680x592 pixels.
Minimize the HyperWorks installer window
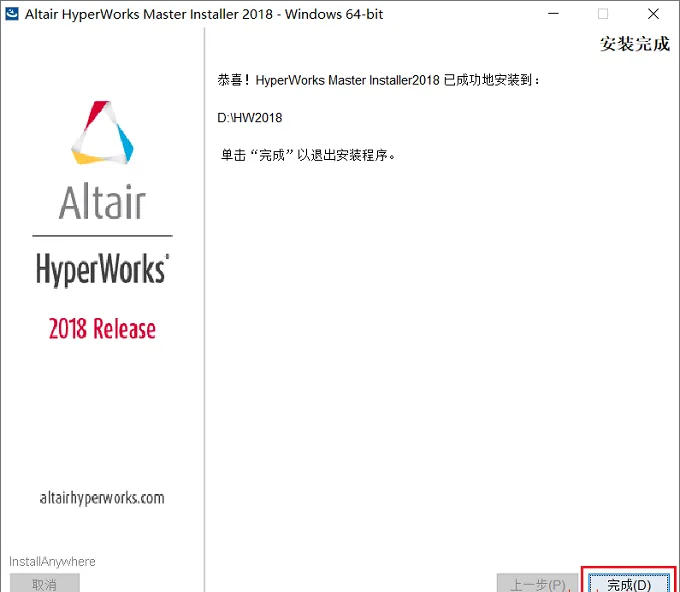coord(553,13)
